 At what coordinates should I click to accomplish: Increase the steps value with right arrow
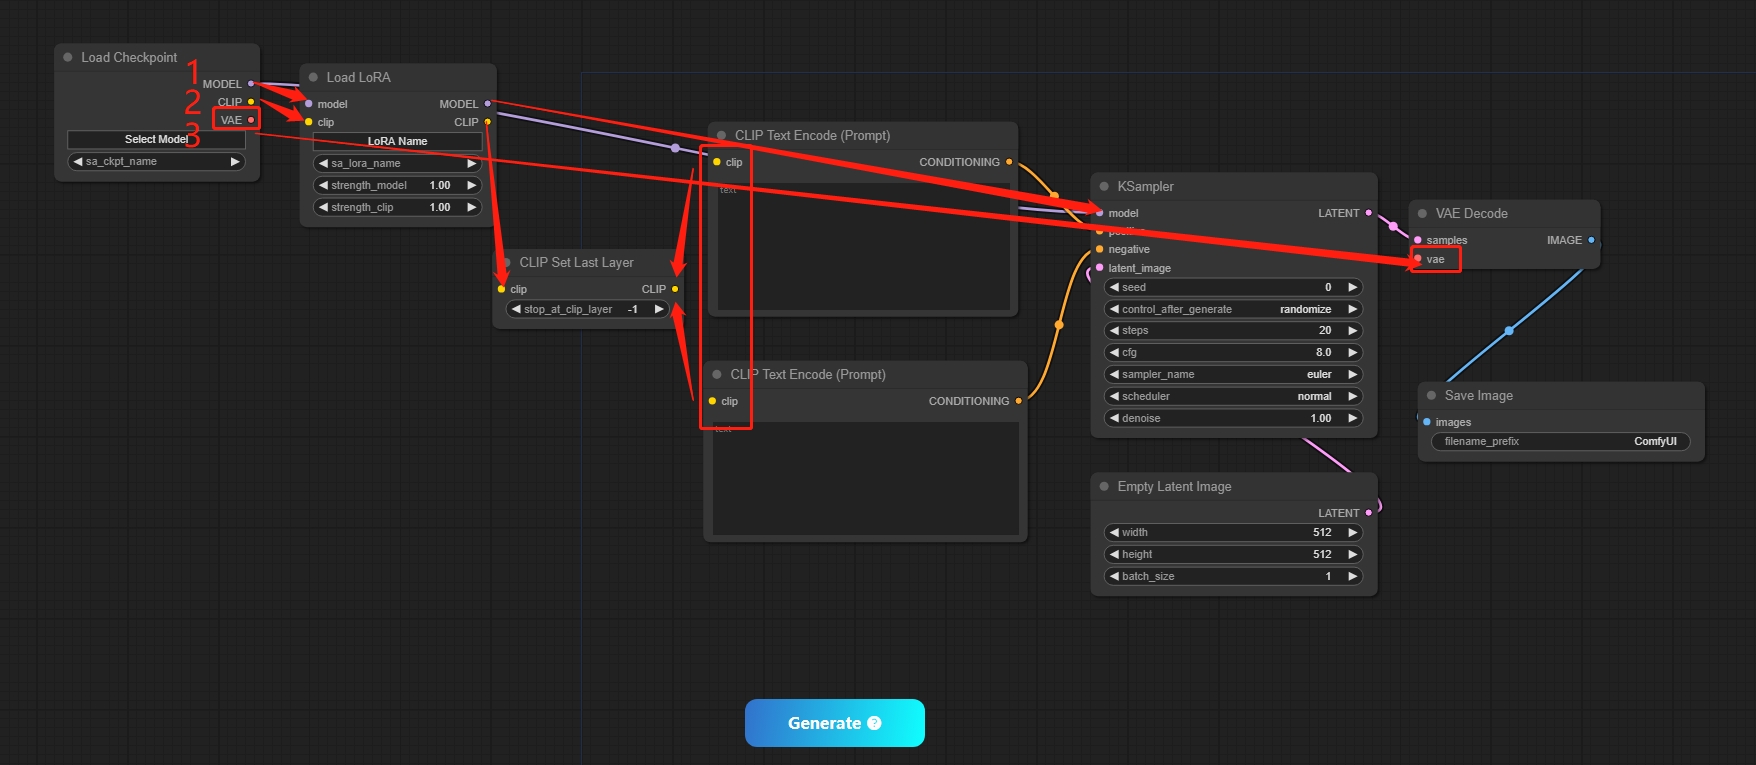click(1352, 330)
